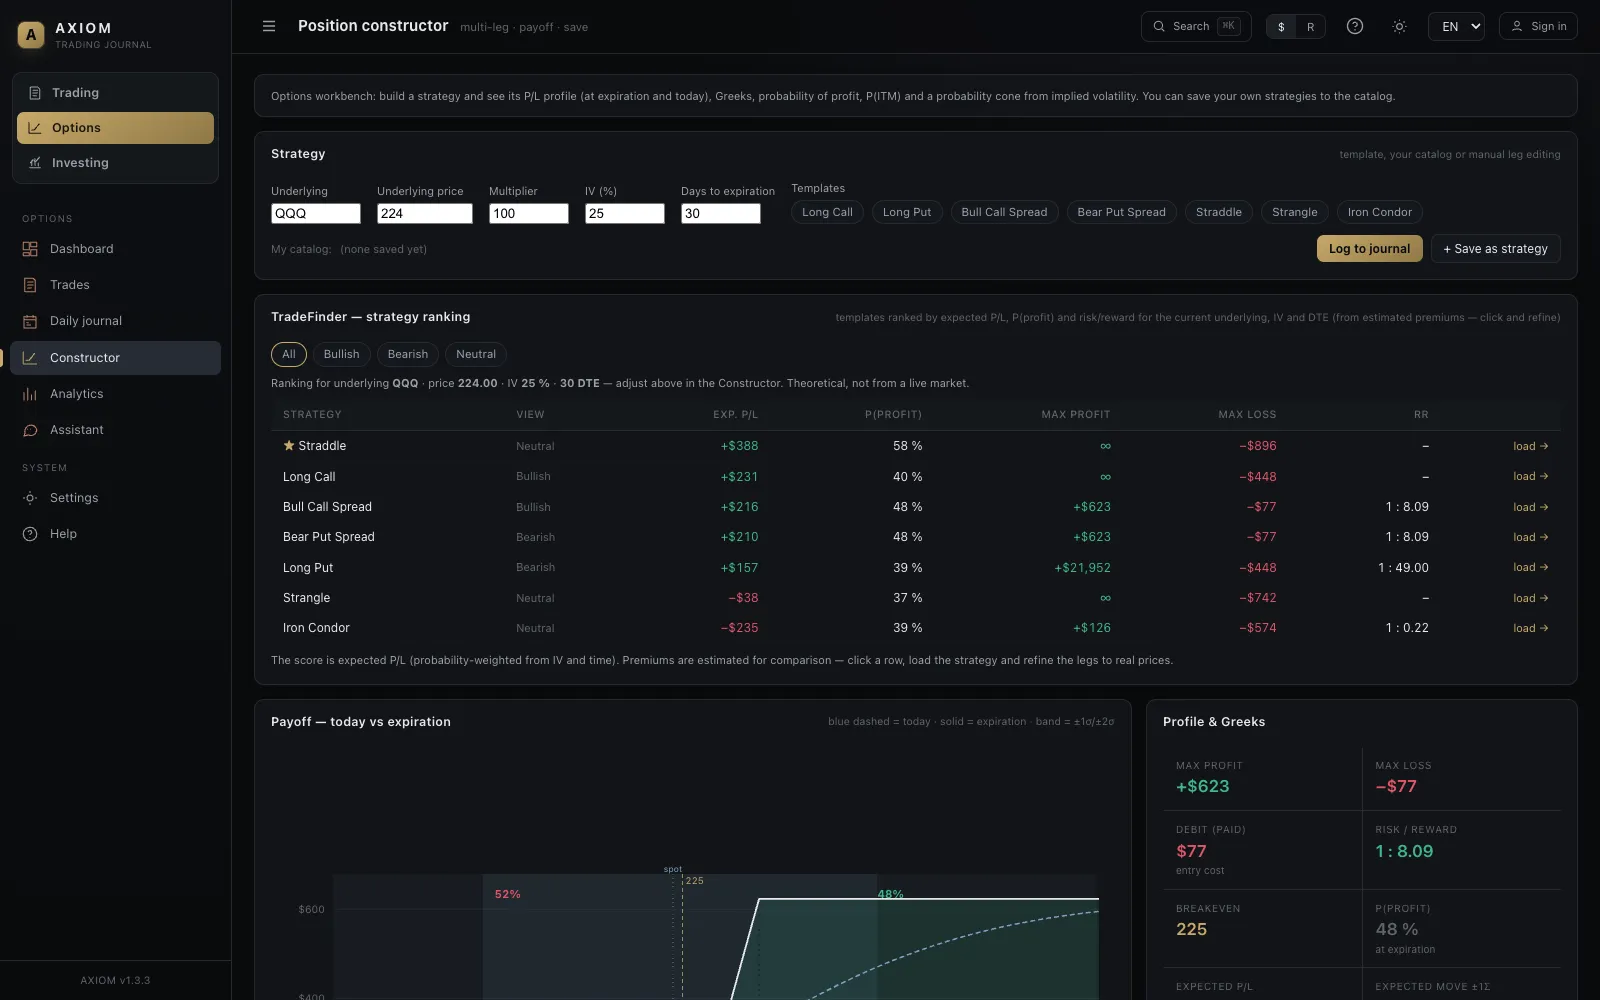This screenshot has width=1600, height=1000.
Task: Open the Investing section
Action: pyautogui.click(x=115, y=163)
